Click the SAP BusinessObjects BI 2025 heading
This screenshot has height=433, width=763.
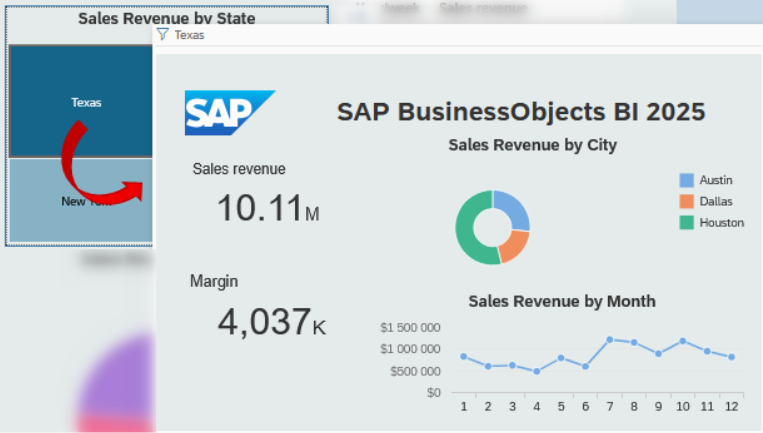[521, 112]
